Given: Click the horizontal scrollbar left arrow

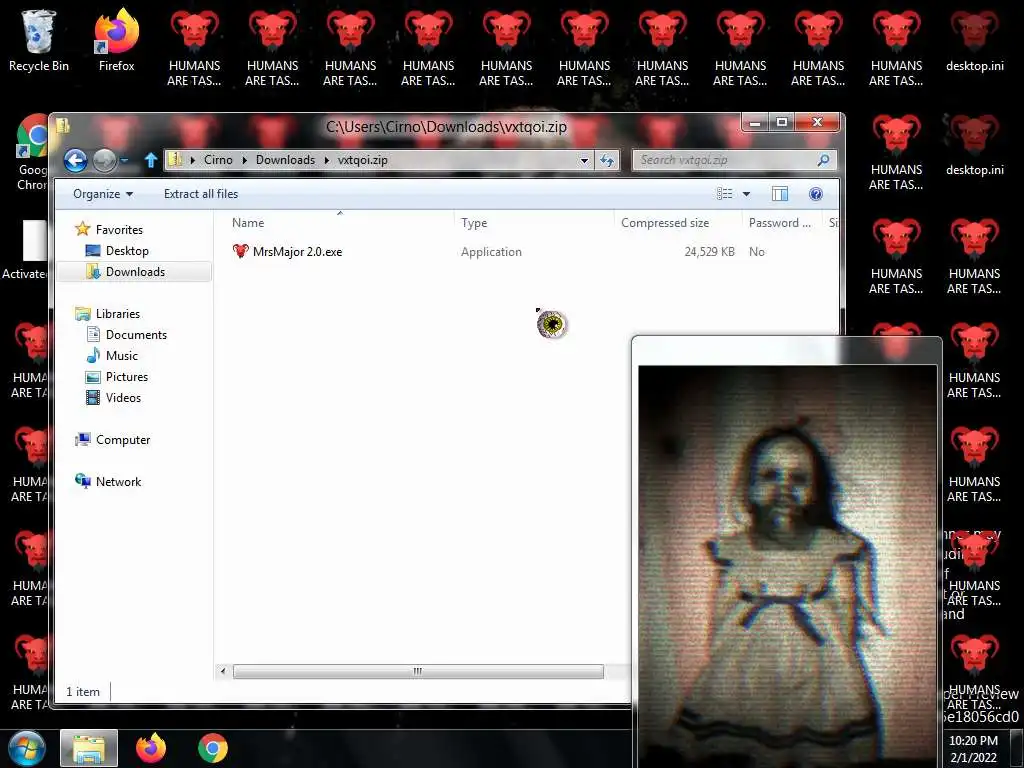Looking at the screenshot, I should pos(223,671).
